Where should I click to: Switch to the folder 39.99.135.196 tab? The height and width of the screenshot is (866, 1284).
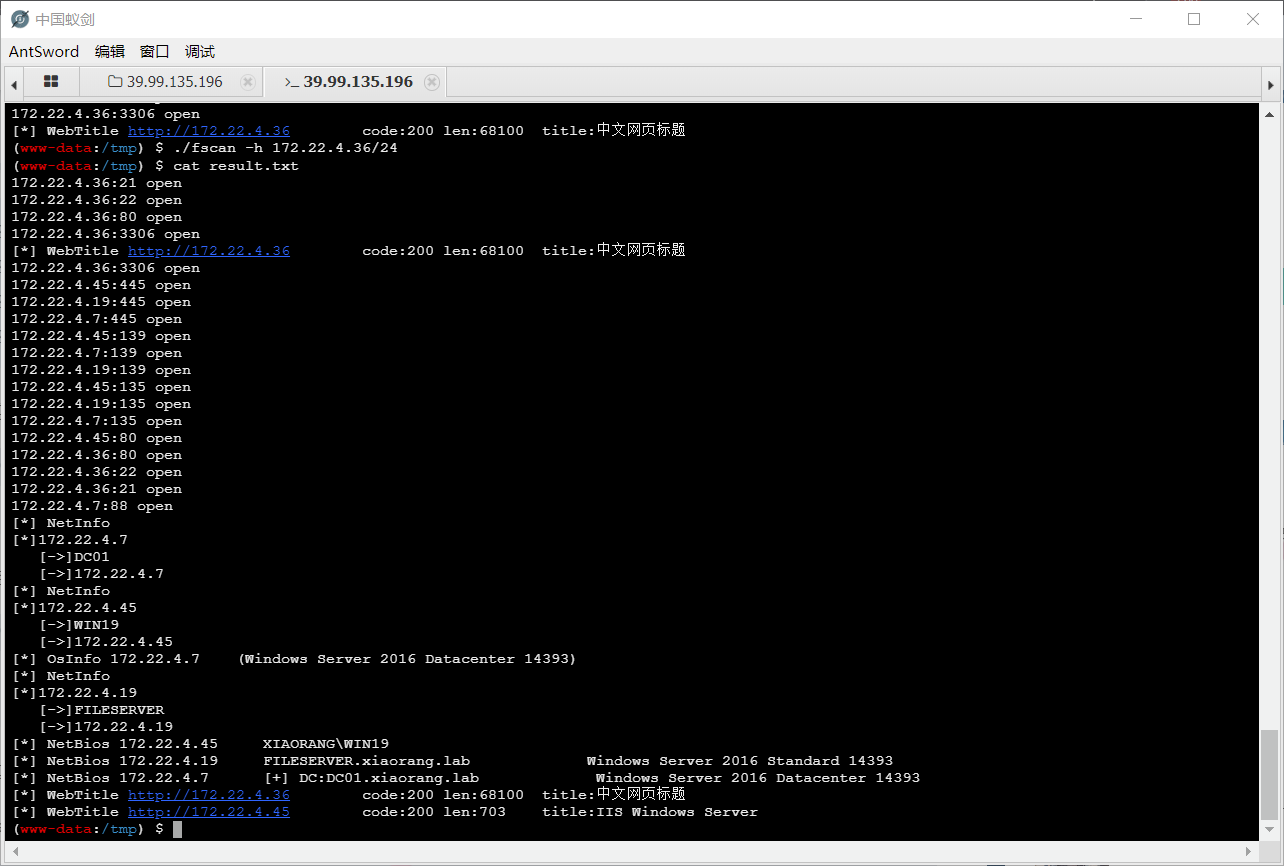(x=165, y=82)
